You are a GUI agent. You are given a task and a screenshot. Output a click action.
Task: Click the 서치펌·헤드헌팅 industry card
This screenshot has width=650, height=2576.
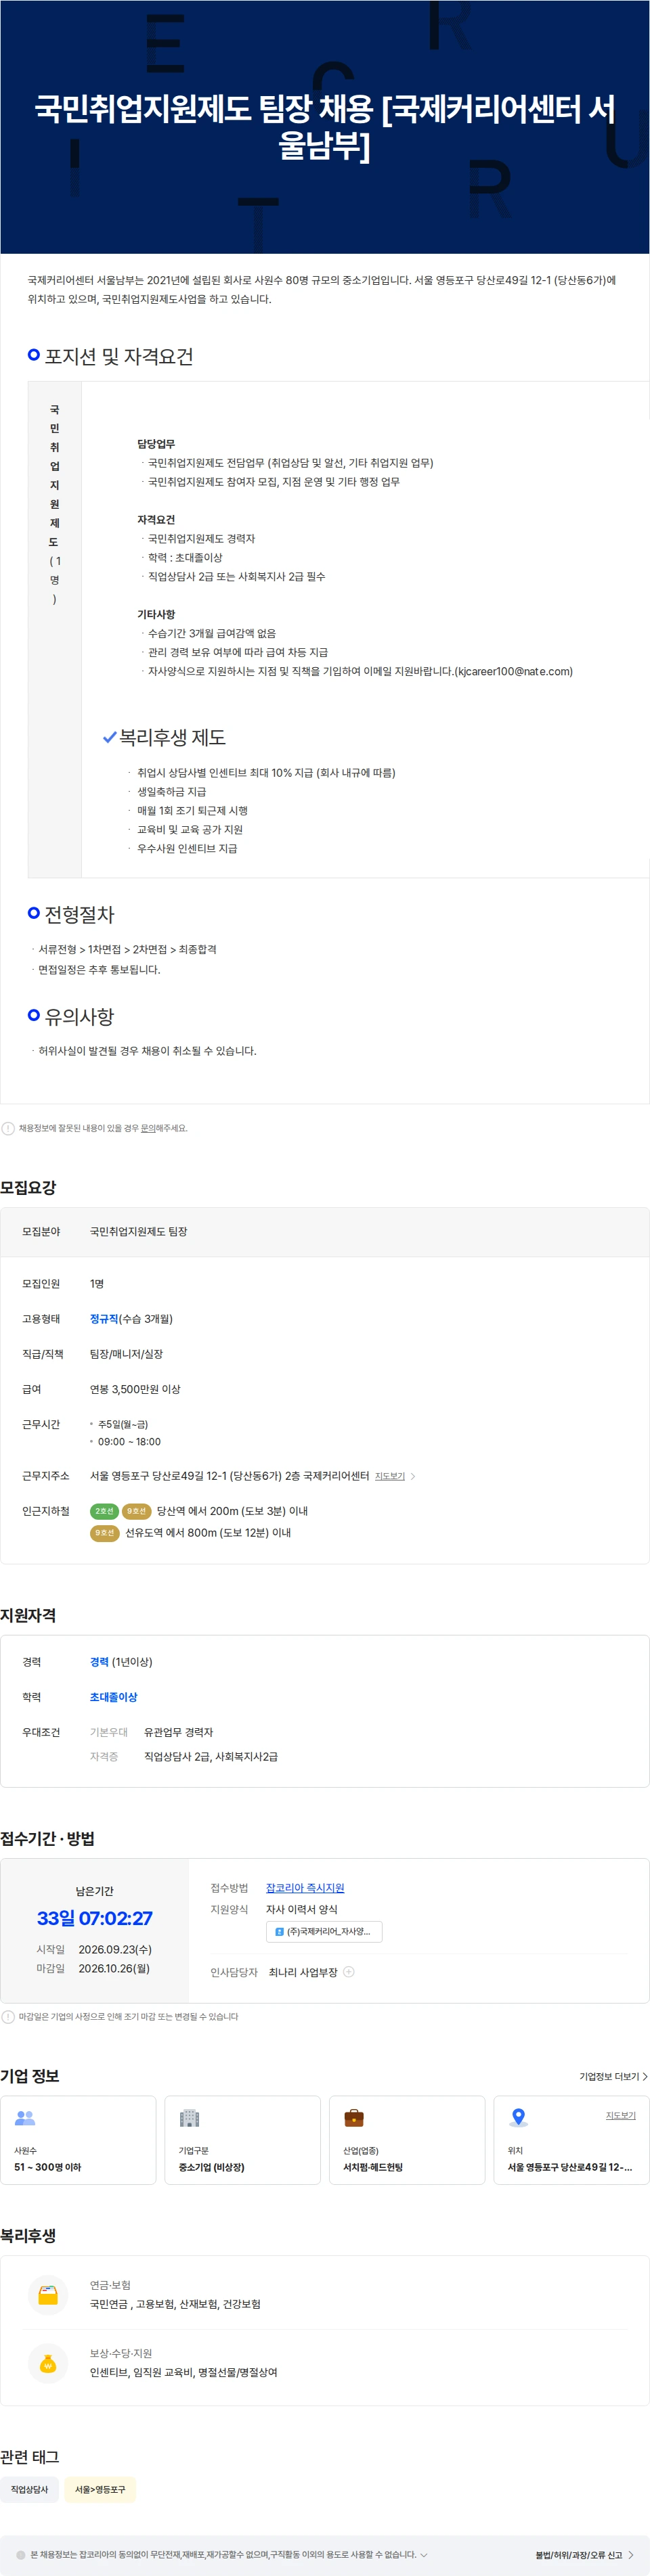[x=407, y=2140]
